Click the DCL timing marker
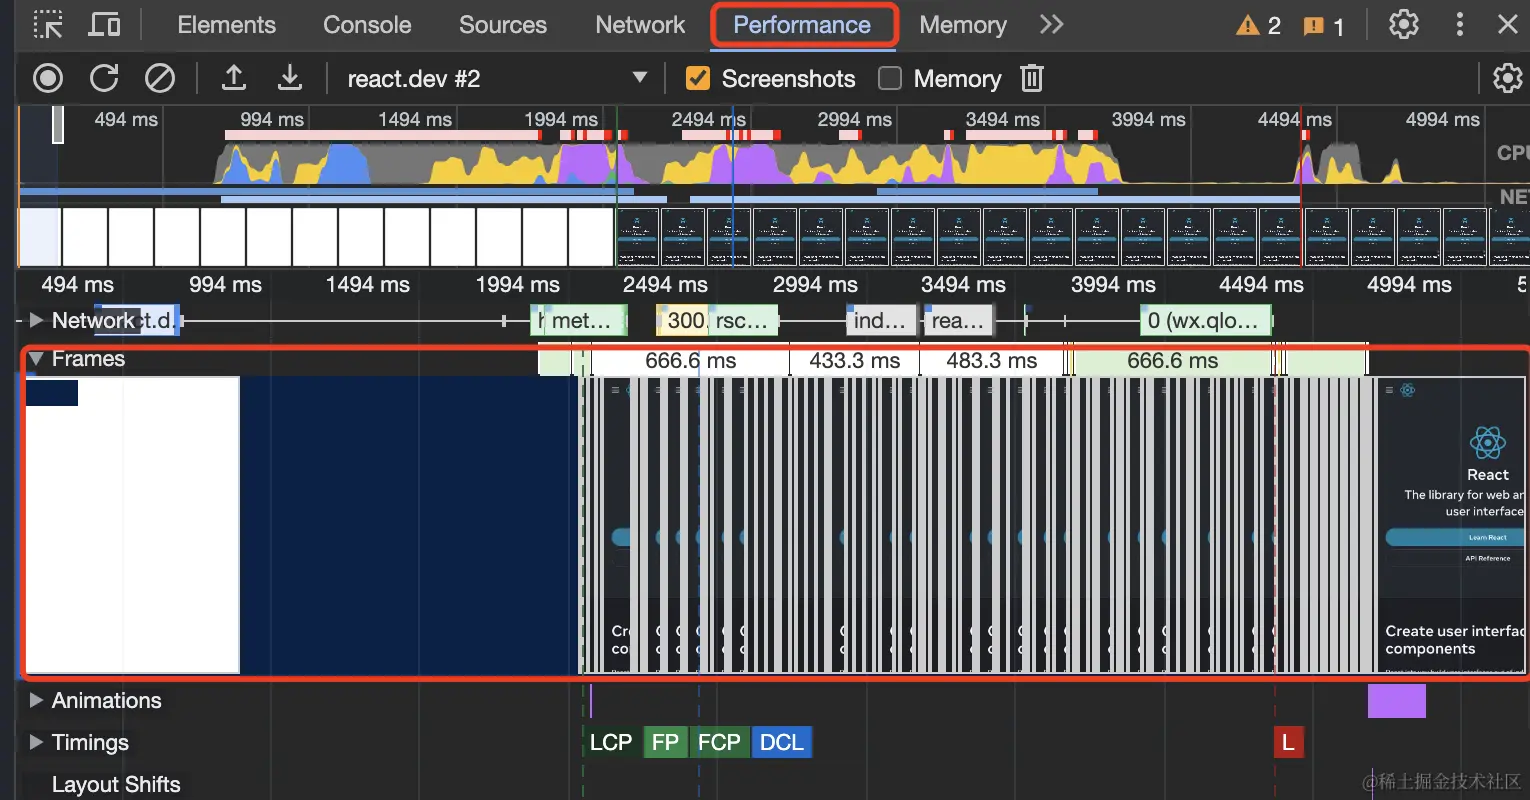 pos(781,742)
